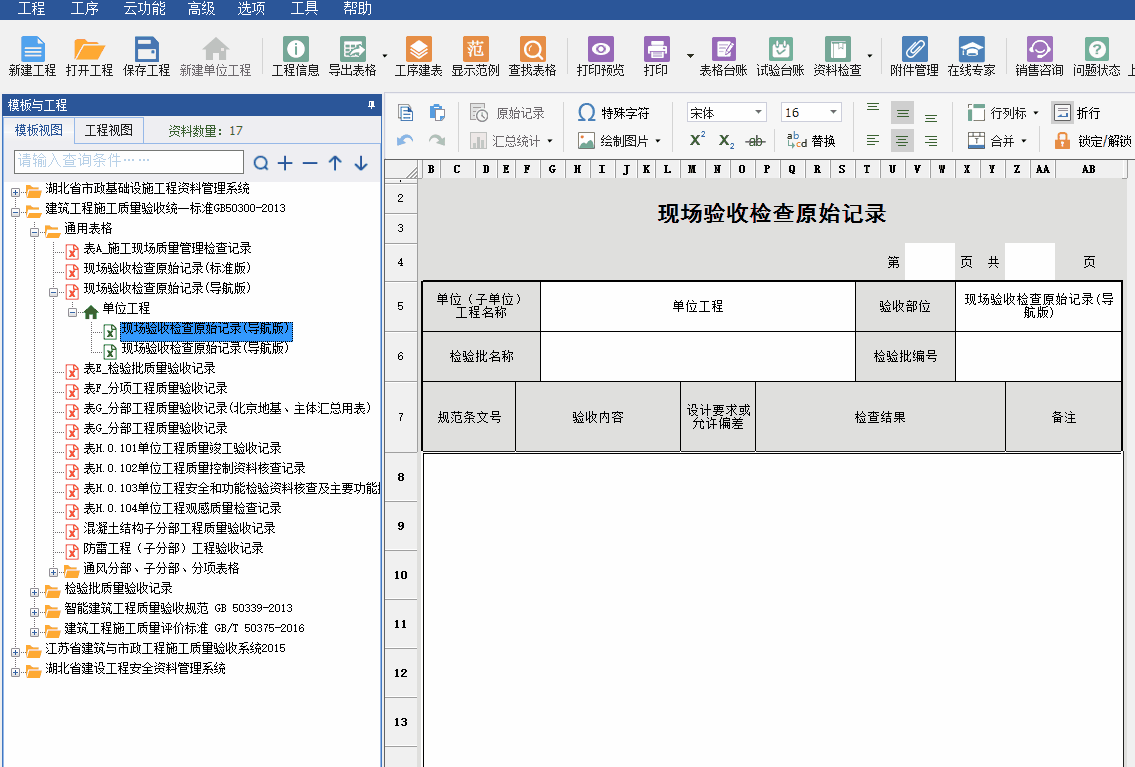
Task: Toggle the panel pin for 模板与工程
Action: (x=371, y=105)
